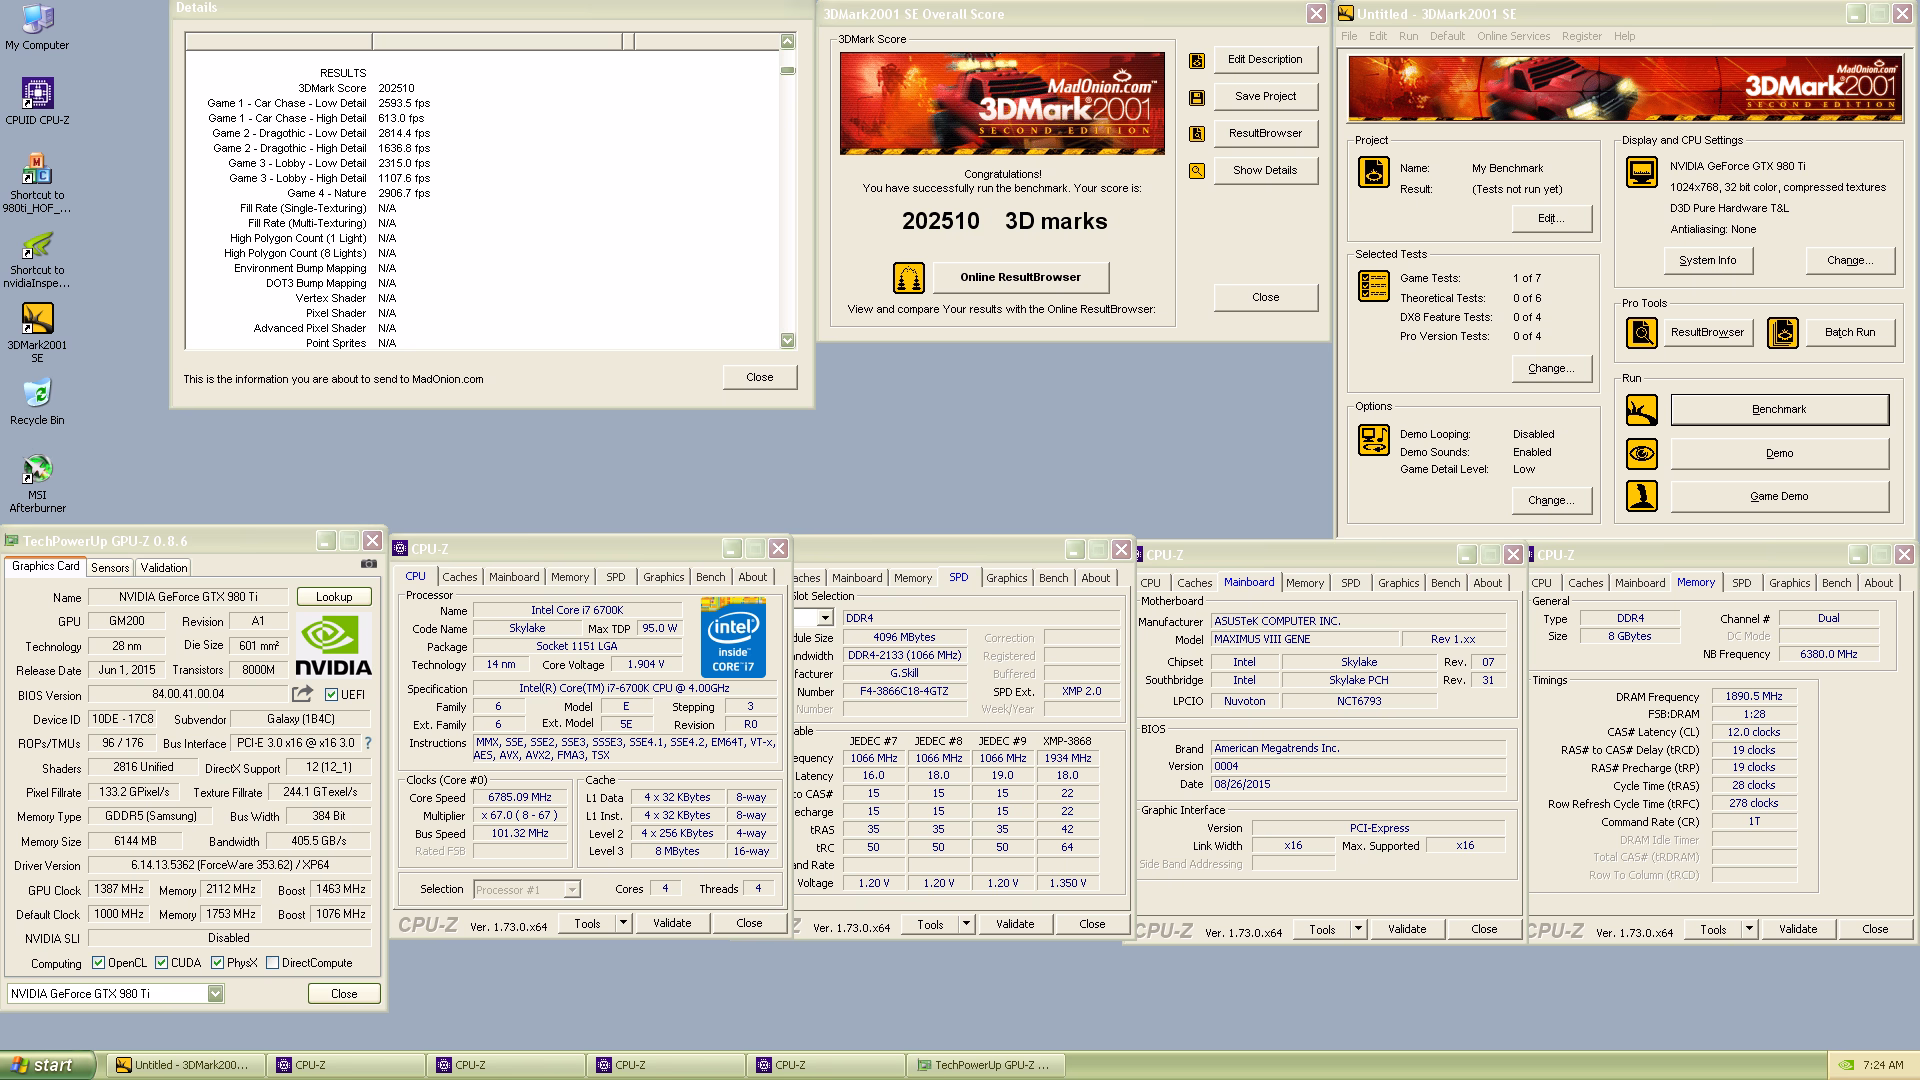The width and height of the screenshot is (1920, 1080).
Task: Click the Online ResultBrowser button
Action: tap(1020, 278)
